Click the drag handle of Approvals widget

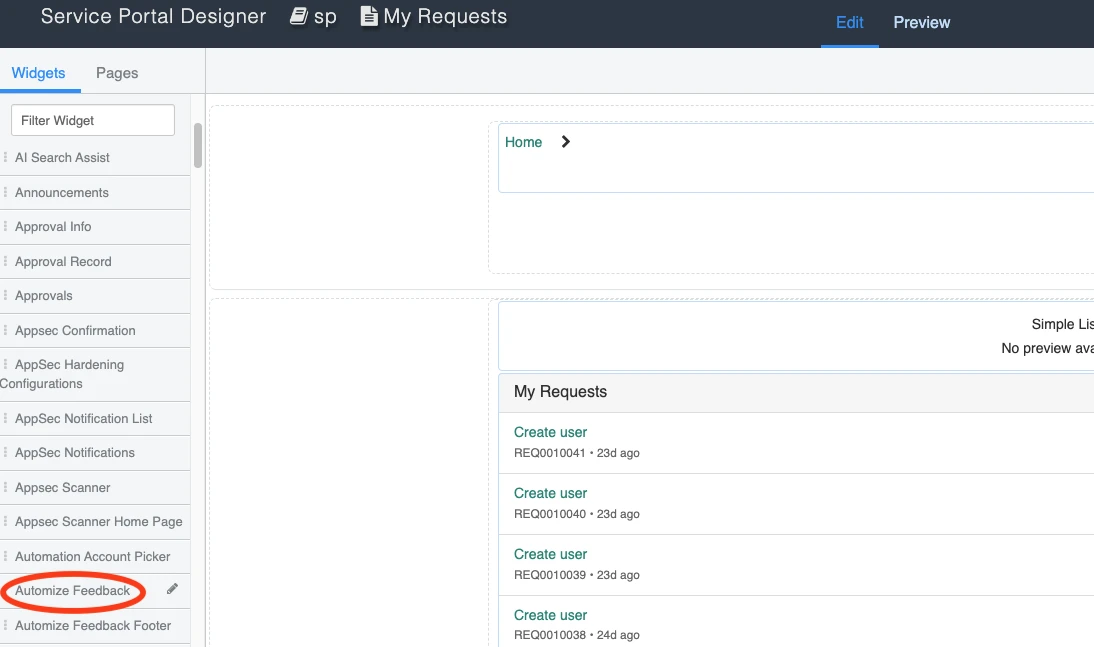click(6, 296)
